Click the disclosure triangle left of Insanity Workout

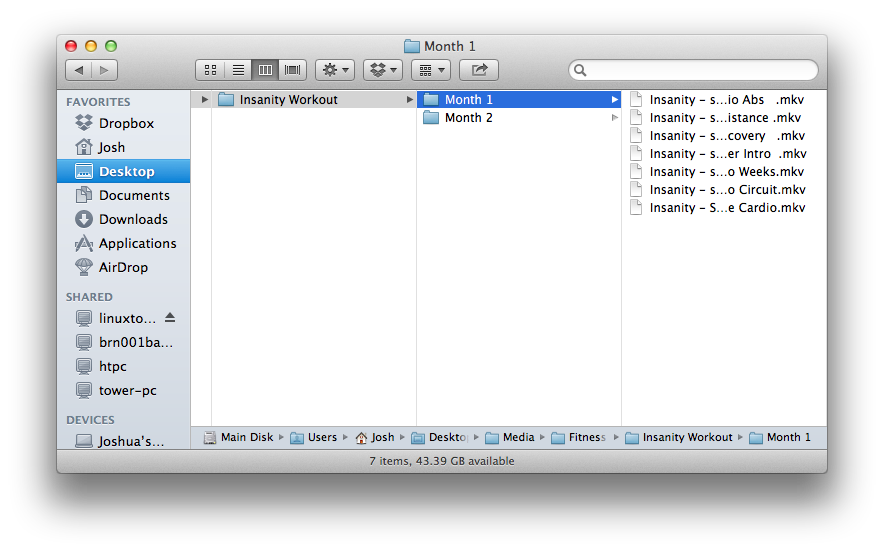click(x=205, y=100)
